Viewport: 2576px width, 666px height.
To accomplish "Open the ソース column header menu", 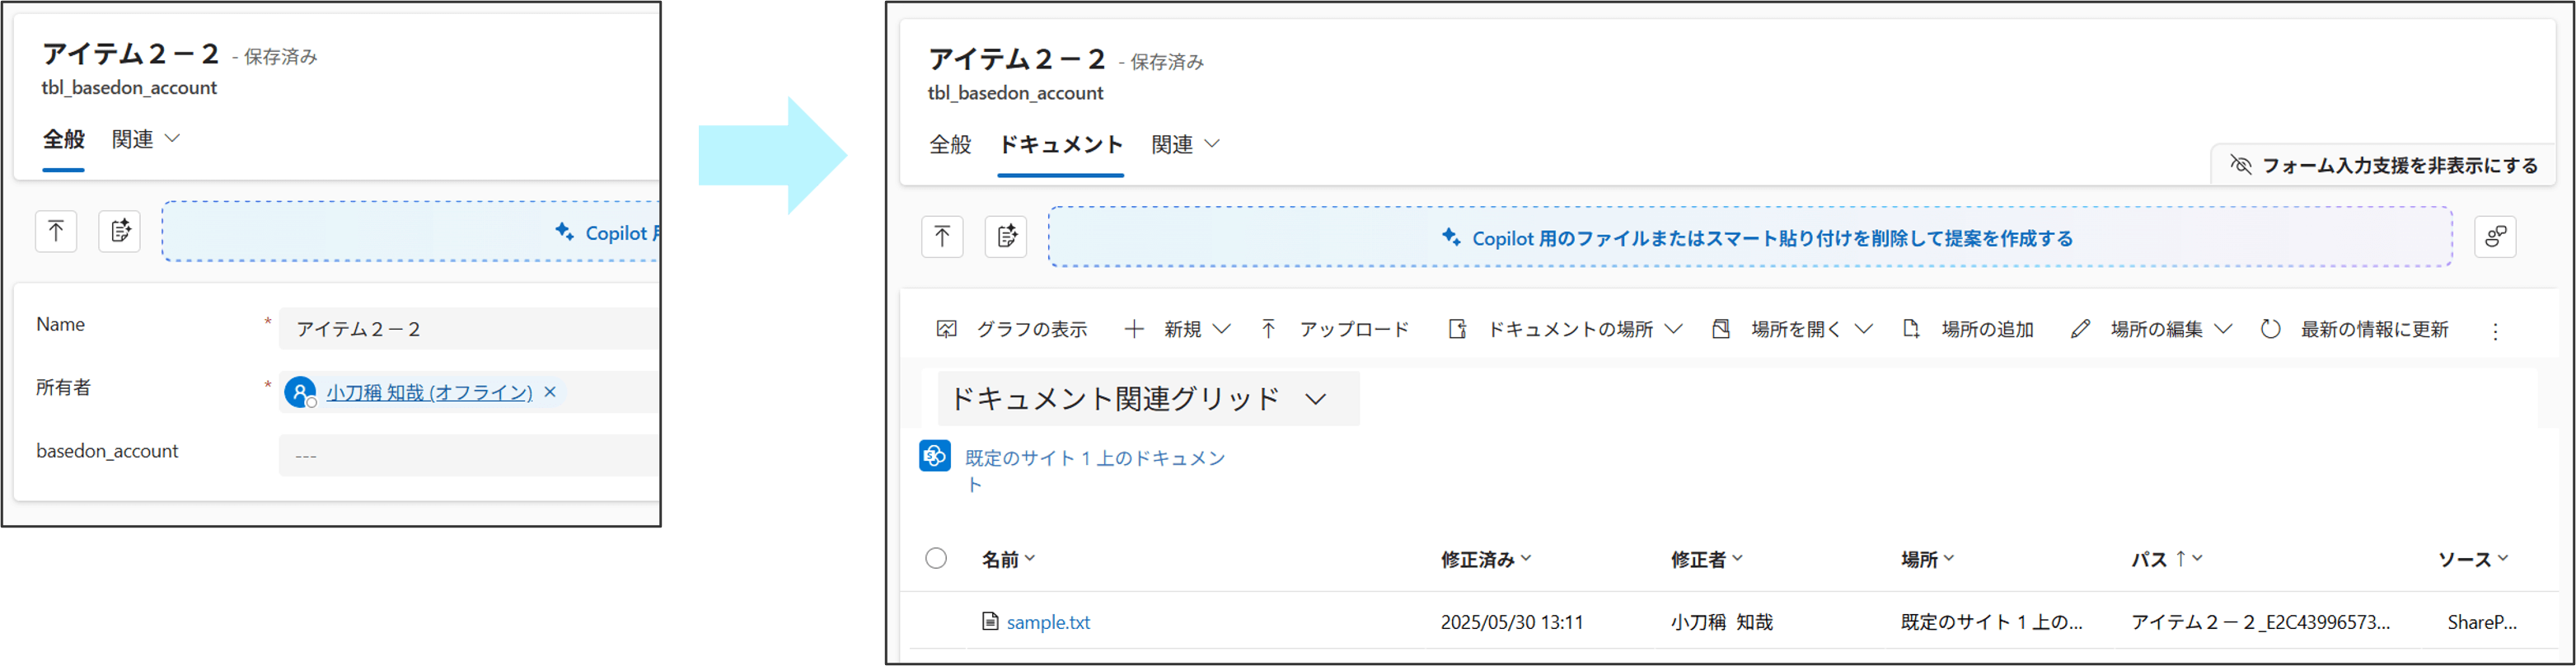I will [x=2473, y=559].
